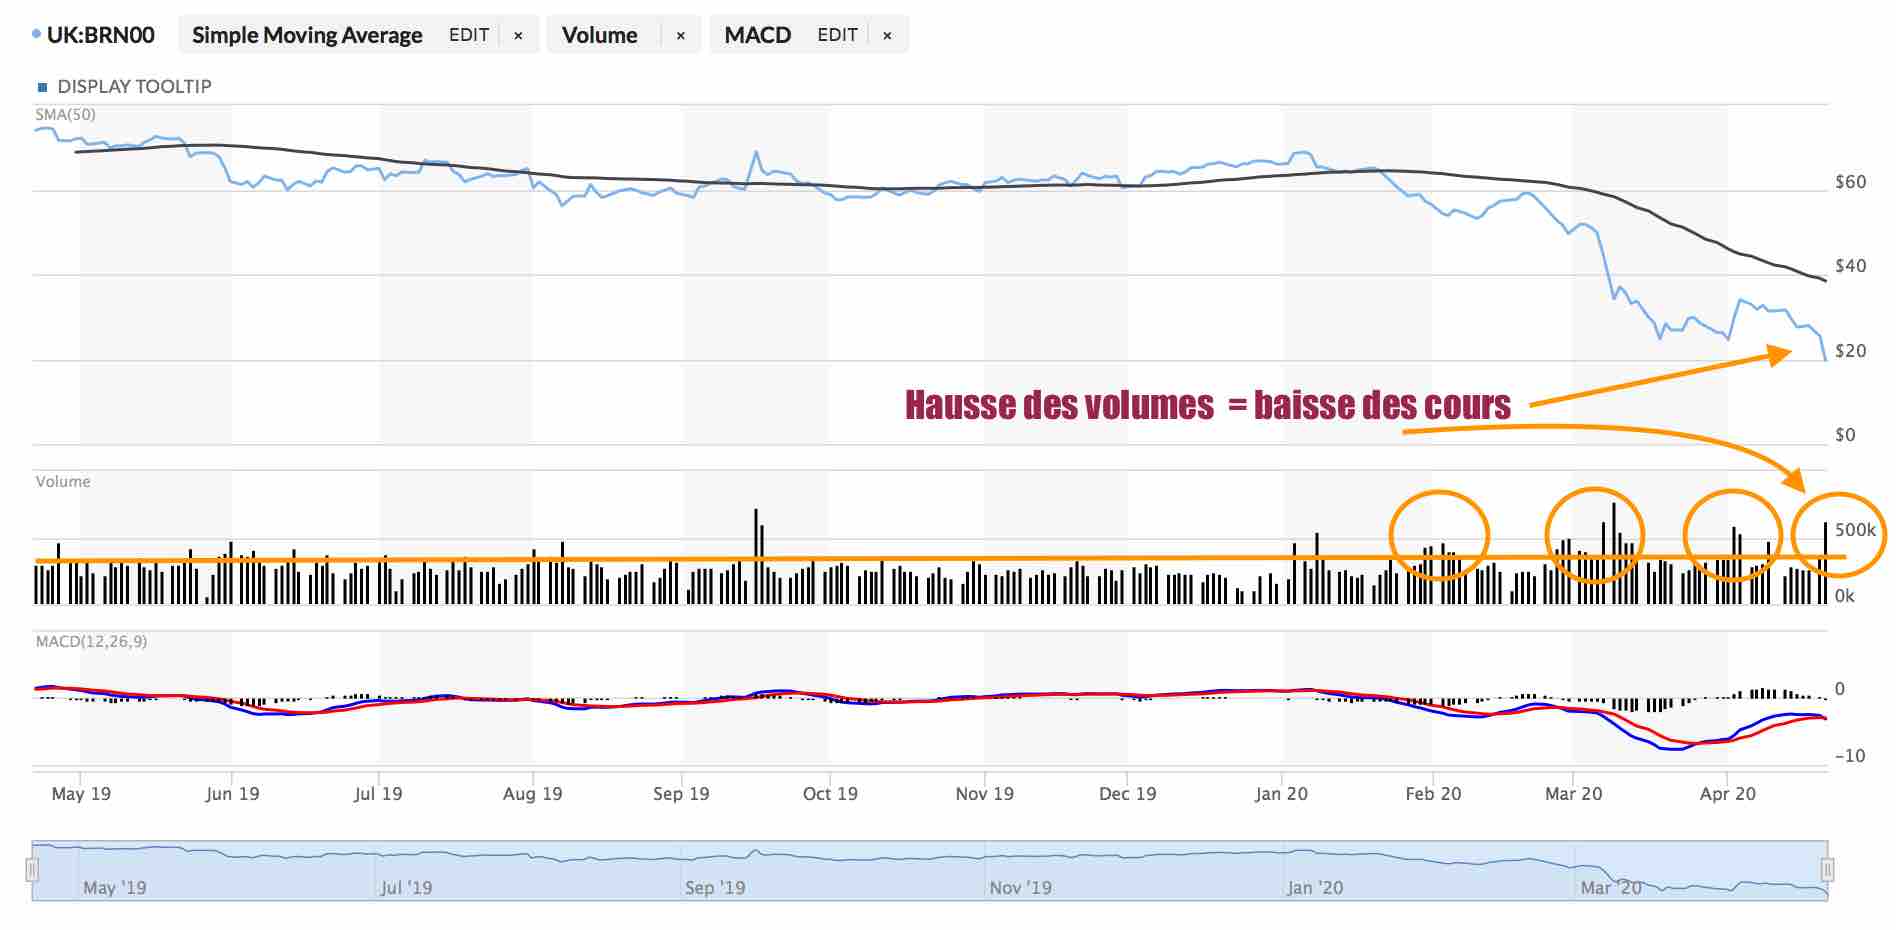
Task: Click the left handle of range navigator
Action: click(32, 869)
